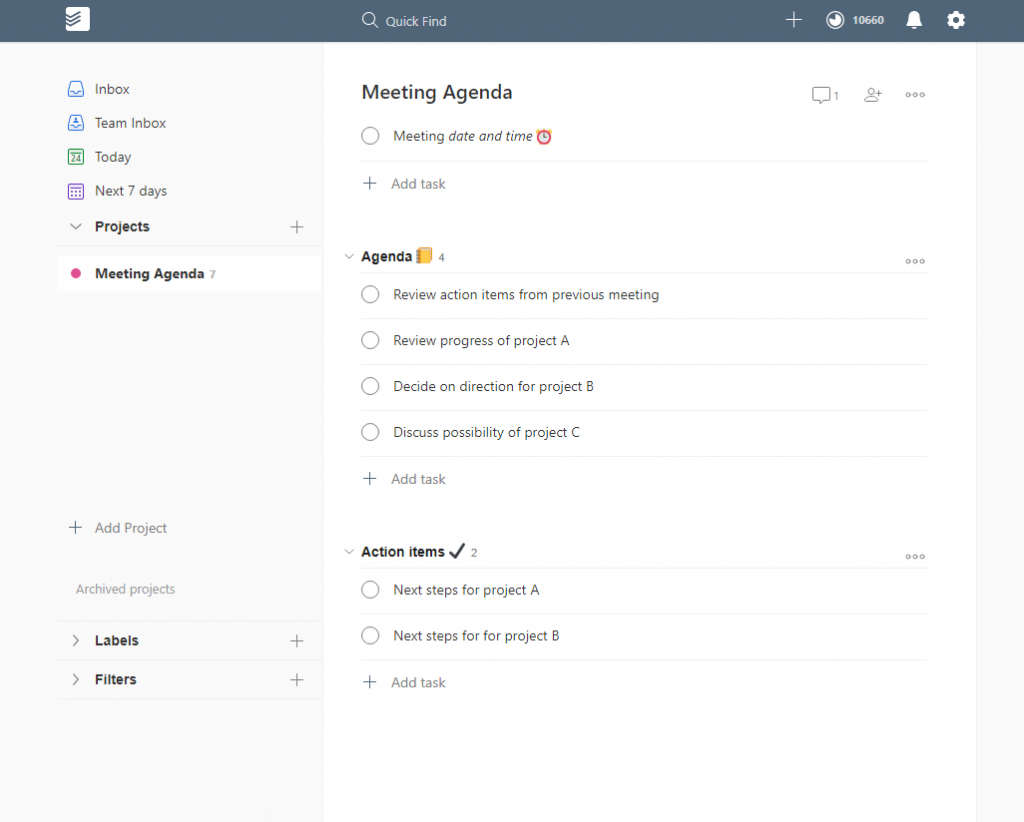Open task text Discuss possibility of project C
Screen dimensions: 1024x822
(487, 433)
